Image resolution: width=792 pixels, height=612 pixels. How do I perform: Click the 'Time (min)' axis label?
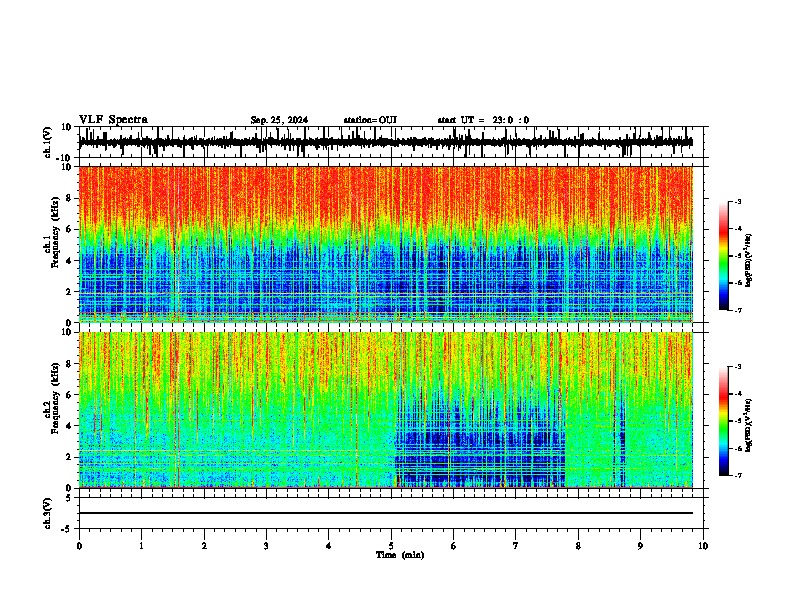click(400, 555)
